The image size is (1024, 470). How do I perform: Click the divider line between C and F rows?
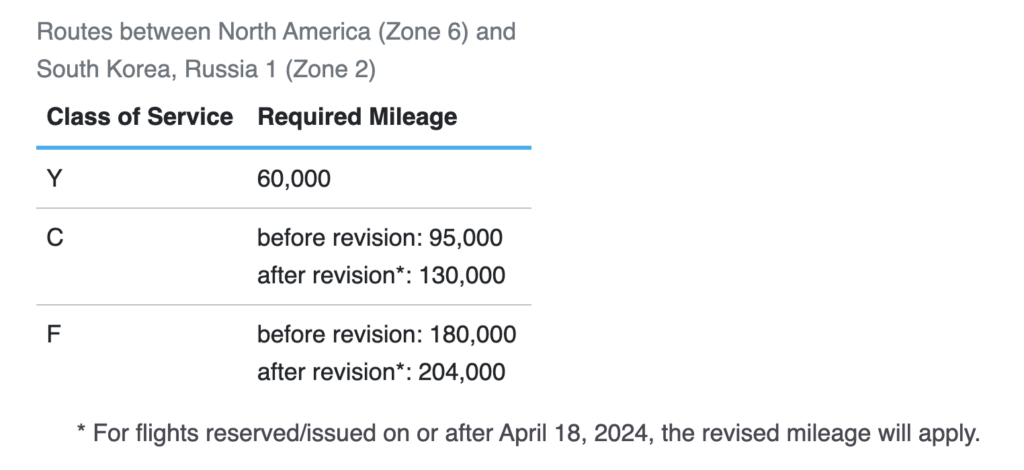283,305
